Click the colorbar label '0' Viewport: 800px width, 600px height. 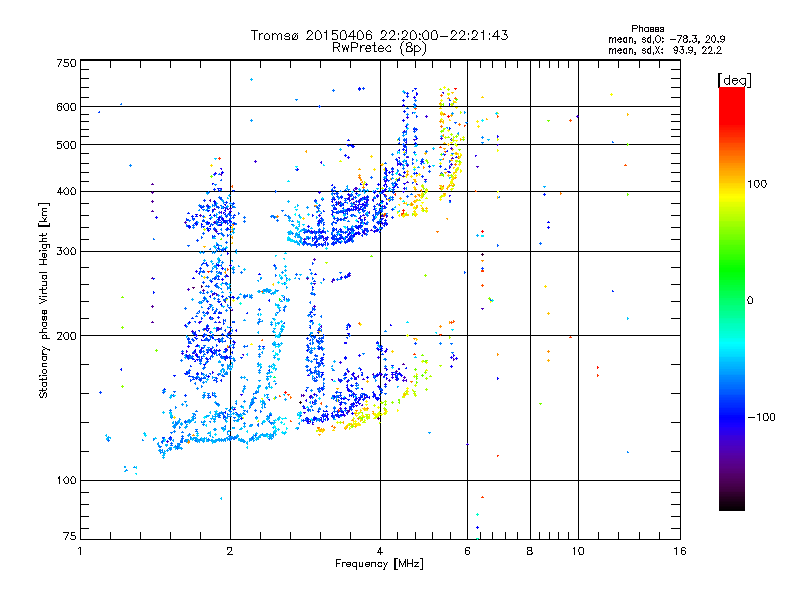pos(750,300)
